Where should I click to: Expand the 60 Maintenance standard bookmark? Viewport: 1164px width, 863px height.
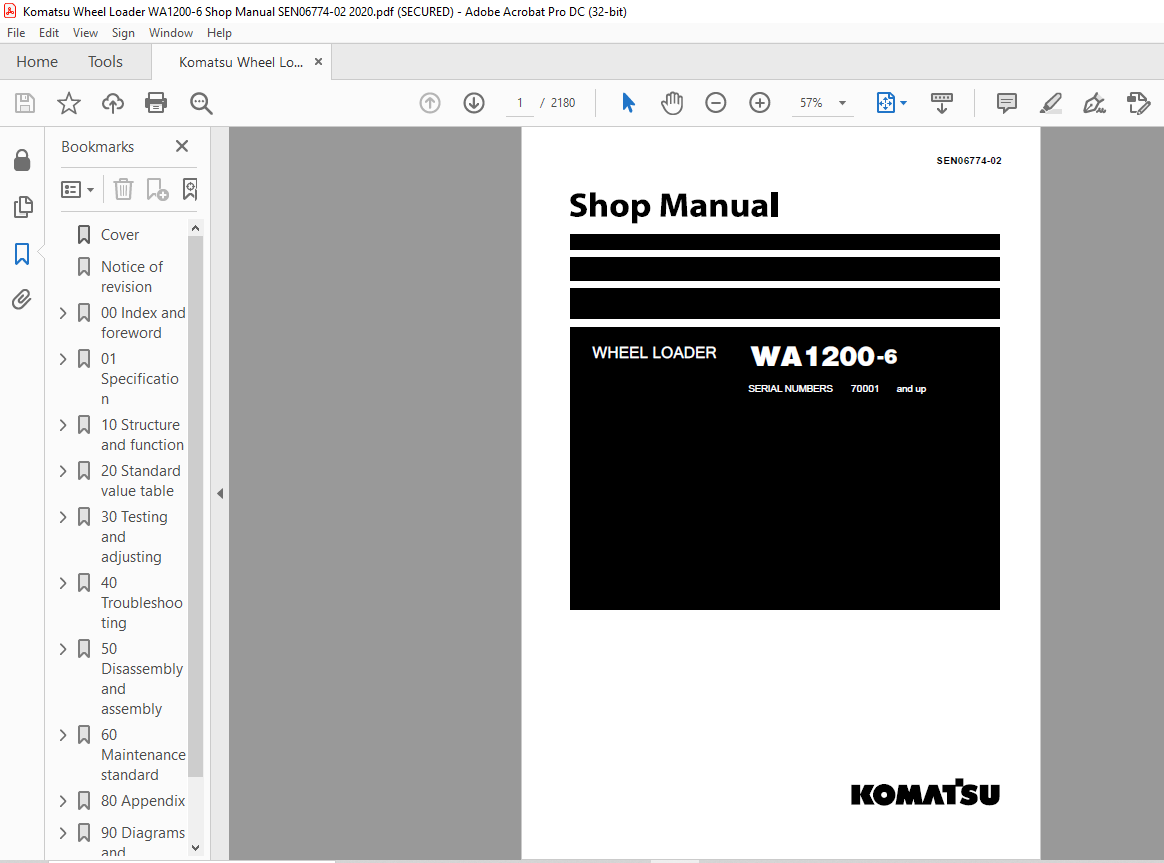(x=63, y=735)
